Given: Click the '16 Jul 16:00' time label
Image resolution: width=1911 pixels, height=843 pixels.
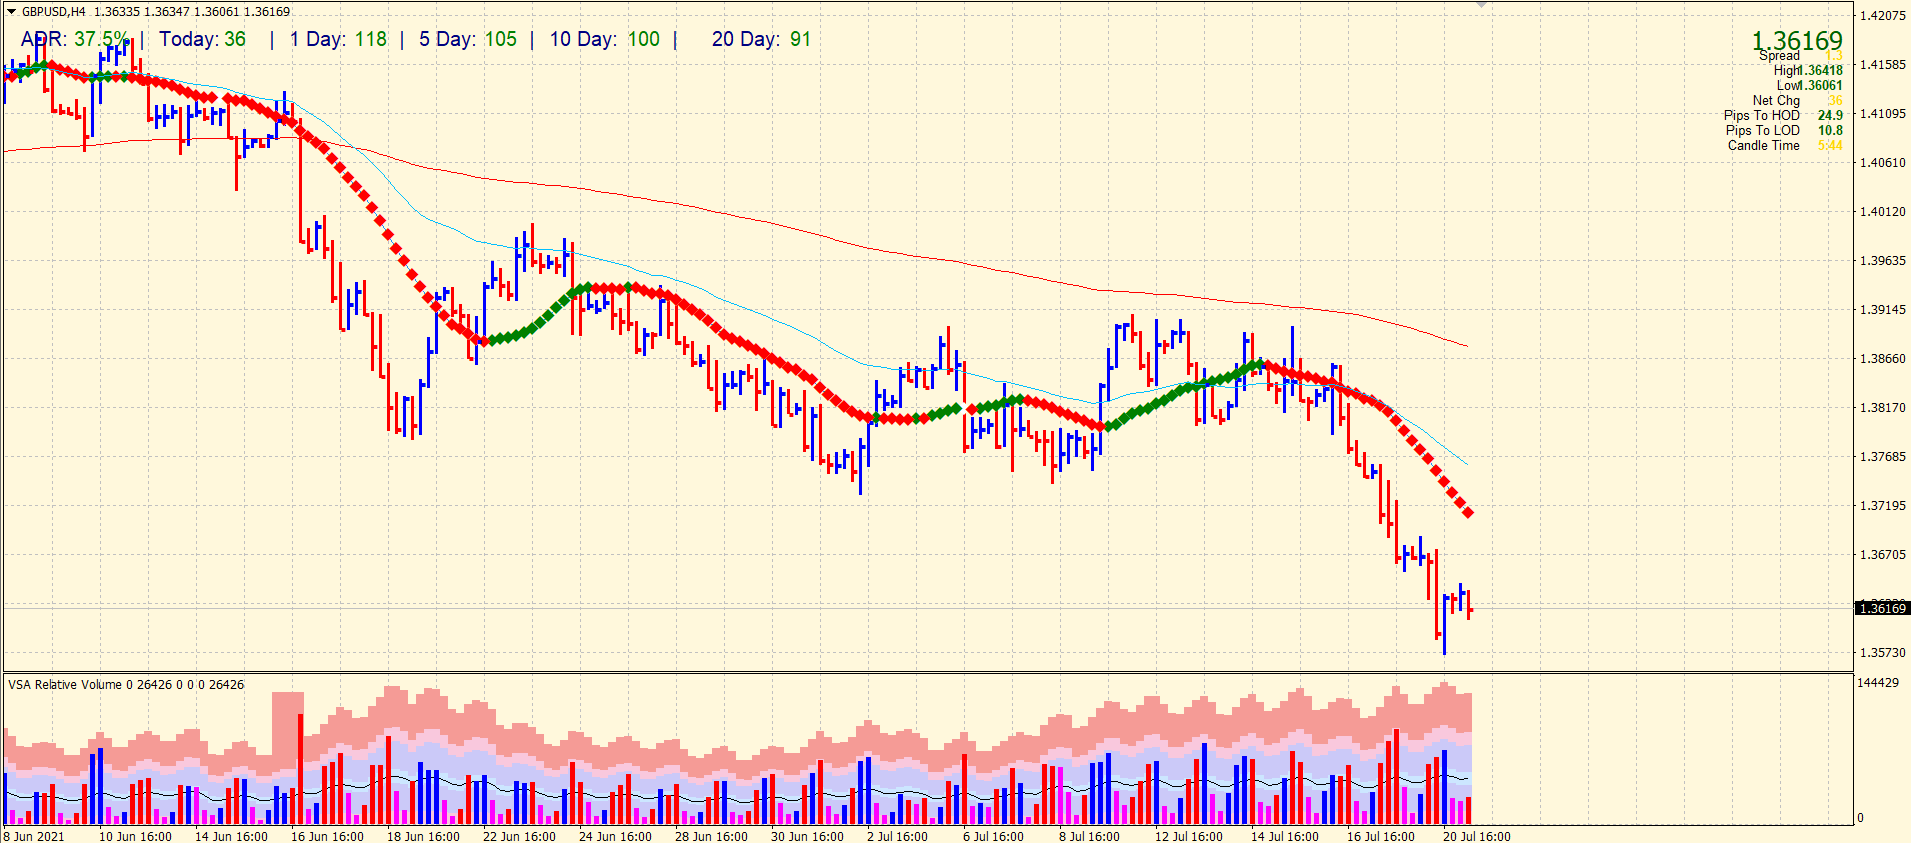Looking at the screenshot, I should click(x=1381, y=837).
